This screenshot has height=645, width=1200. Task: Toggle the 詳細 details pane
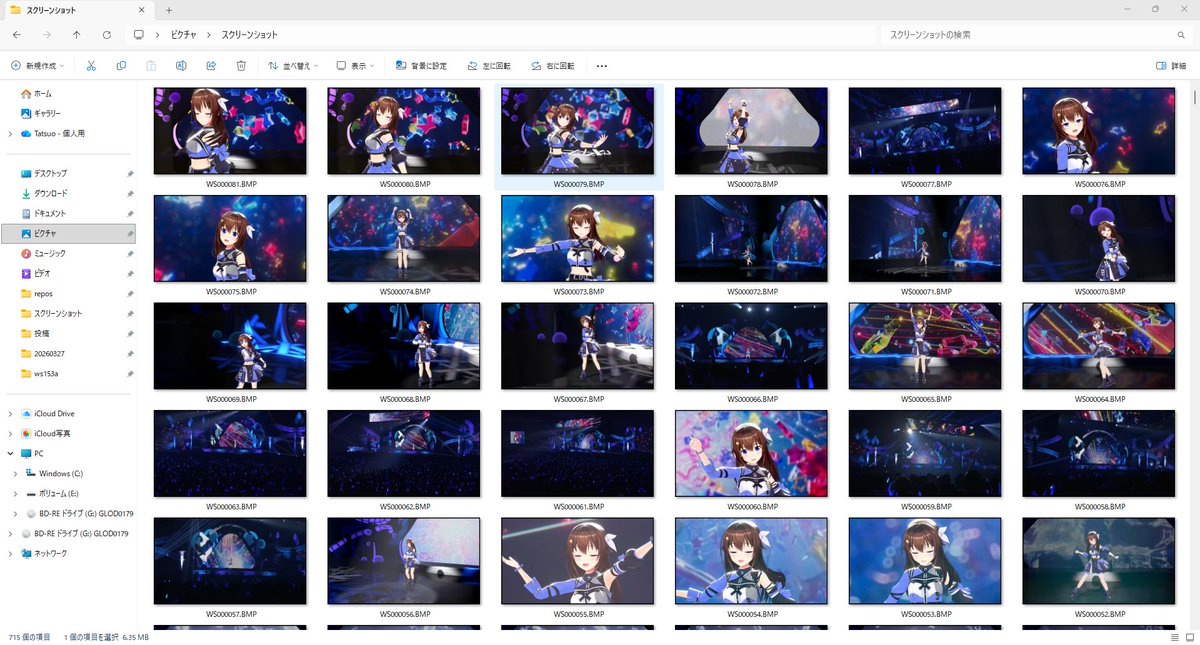point(1171,65)
